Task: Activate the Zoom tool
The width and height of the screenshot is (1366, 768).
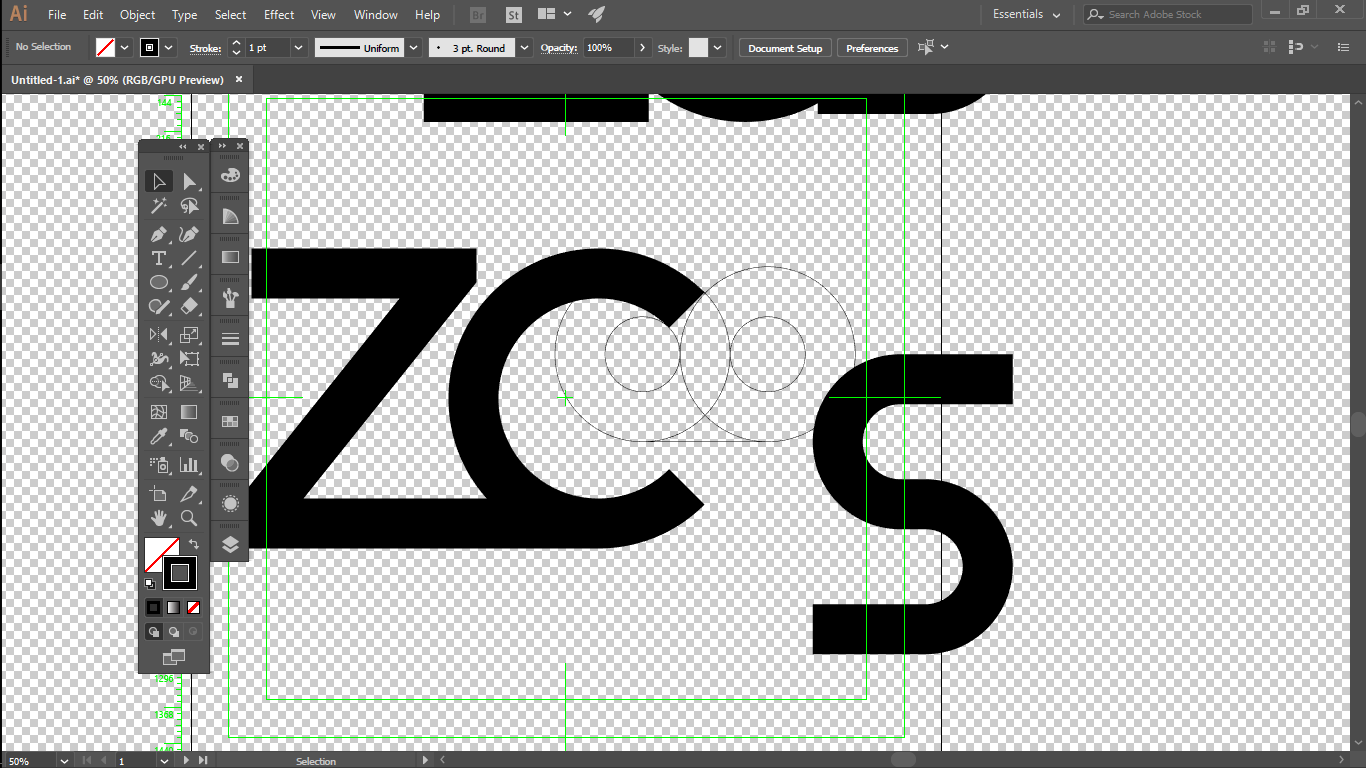Action: click(189, 518)
